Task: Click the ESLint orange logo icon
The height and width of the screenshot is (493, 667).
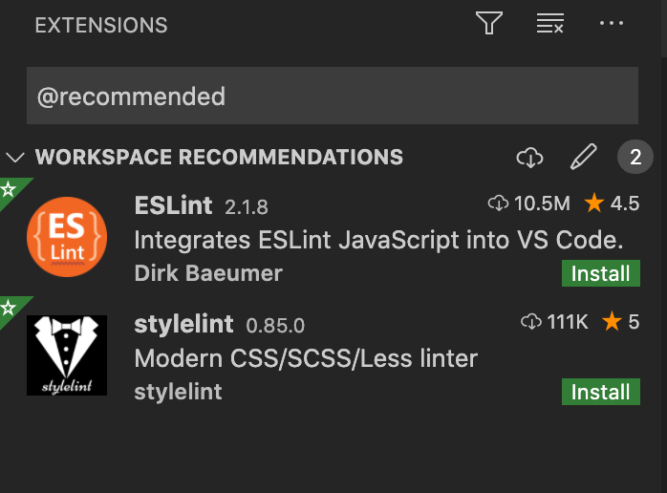Action: pyautogui.click(x=67, y=237)
